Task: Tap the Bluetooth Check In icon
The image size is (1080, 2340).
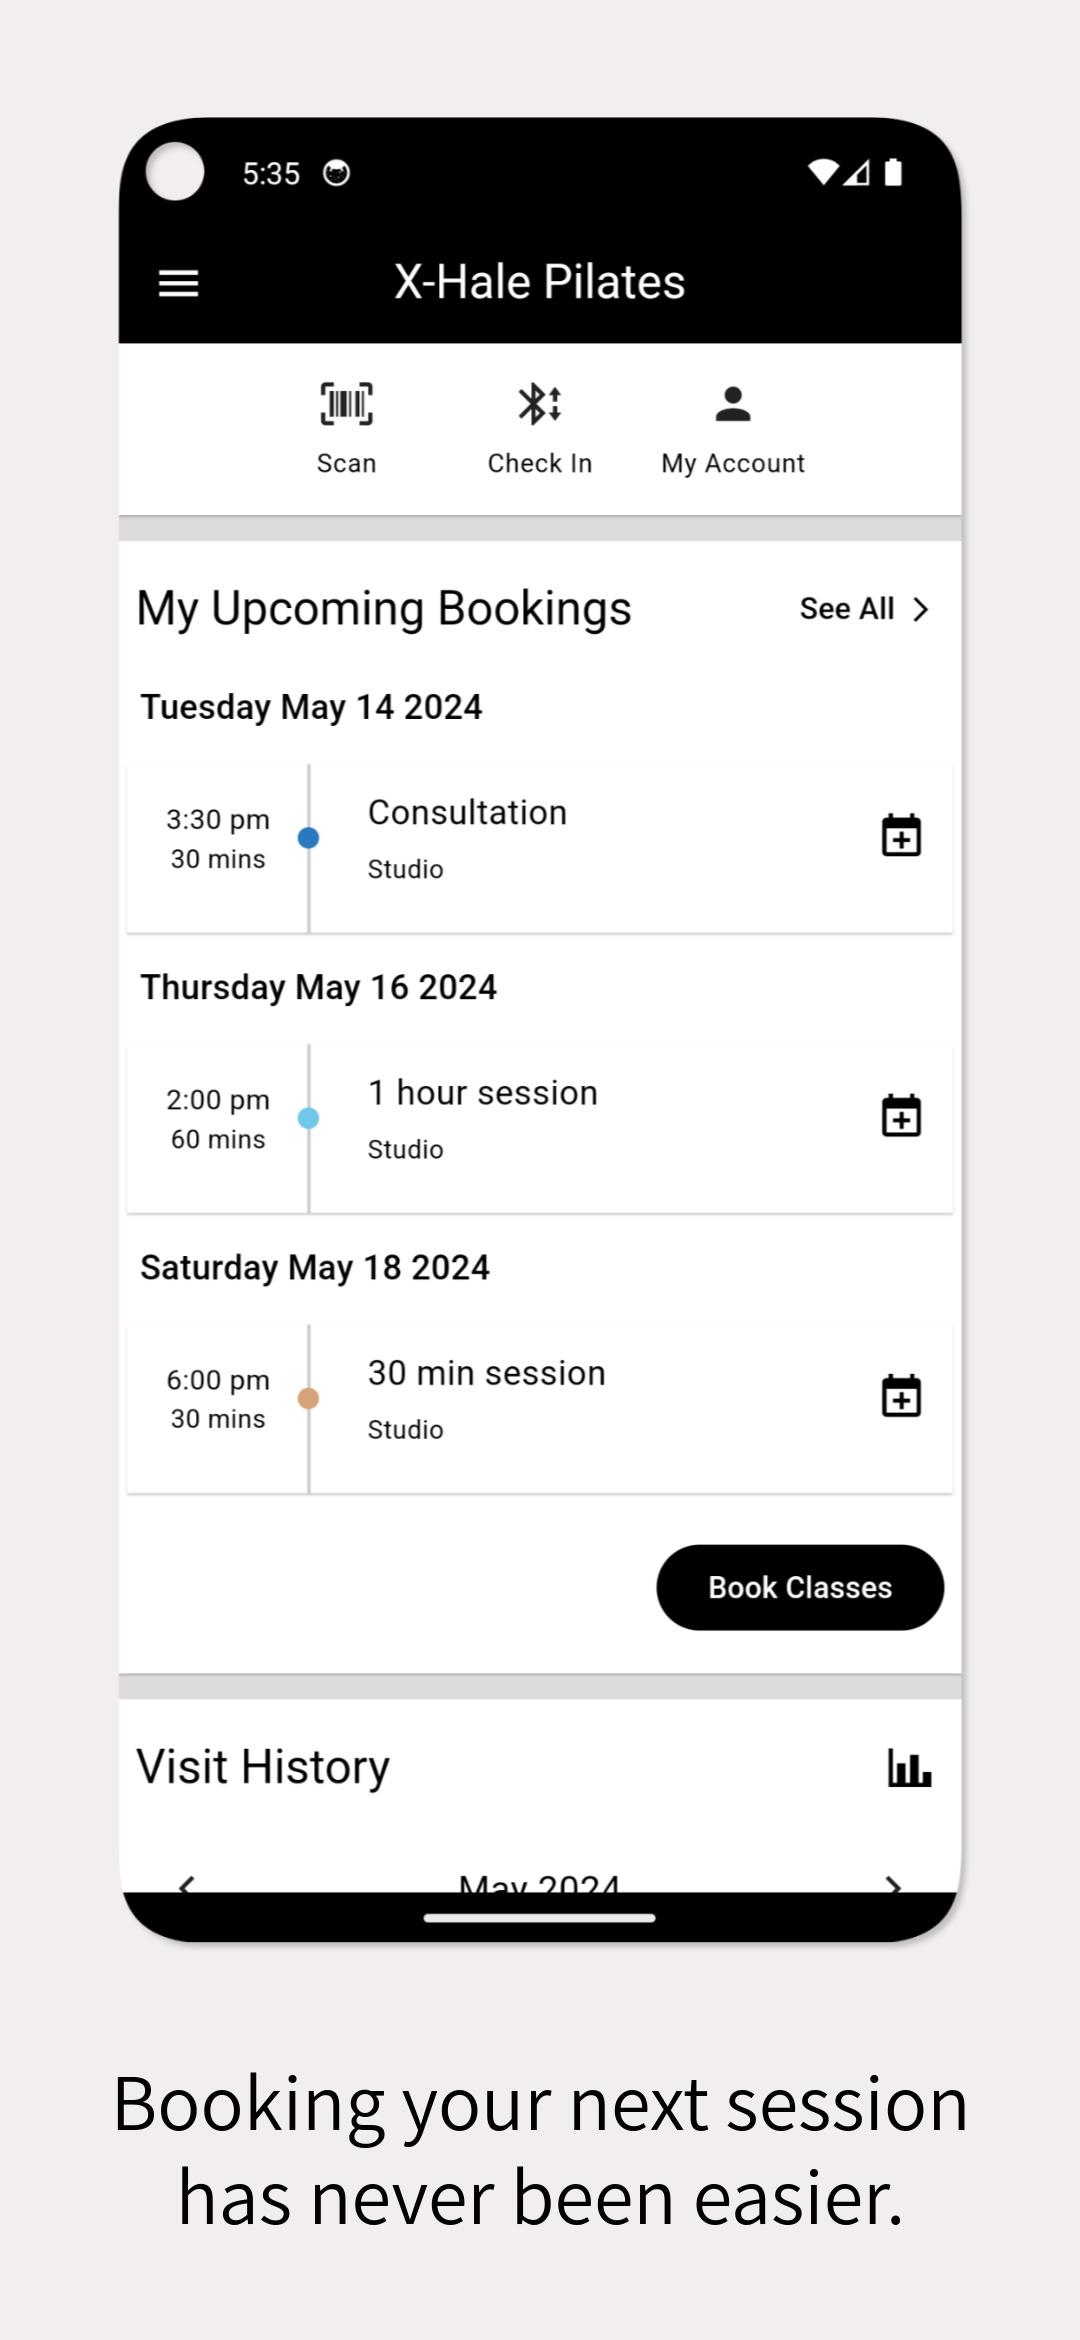Action: click(x=540, y=404)
